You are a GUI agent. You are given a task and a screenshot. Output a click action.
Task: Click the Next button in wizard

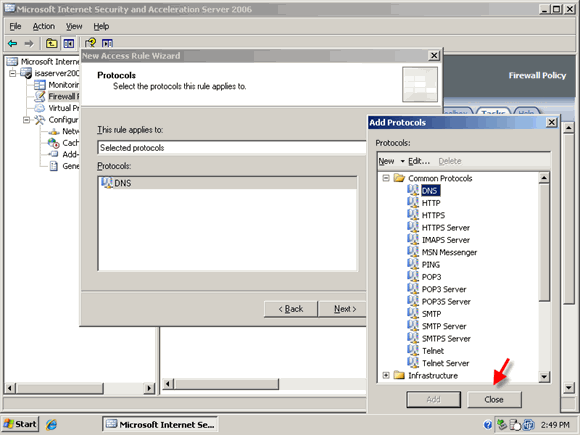pyautogui.click(x=343, y=309)
